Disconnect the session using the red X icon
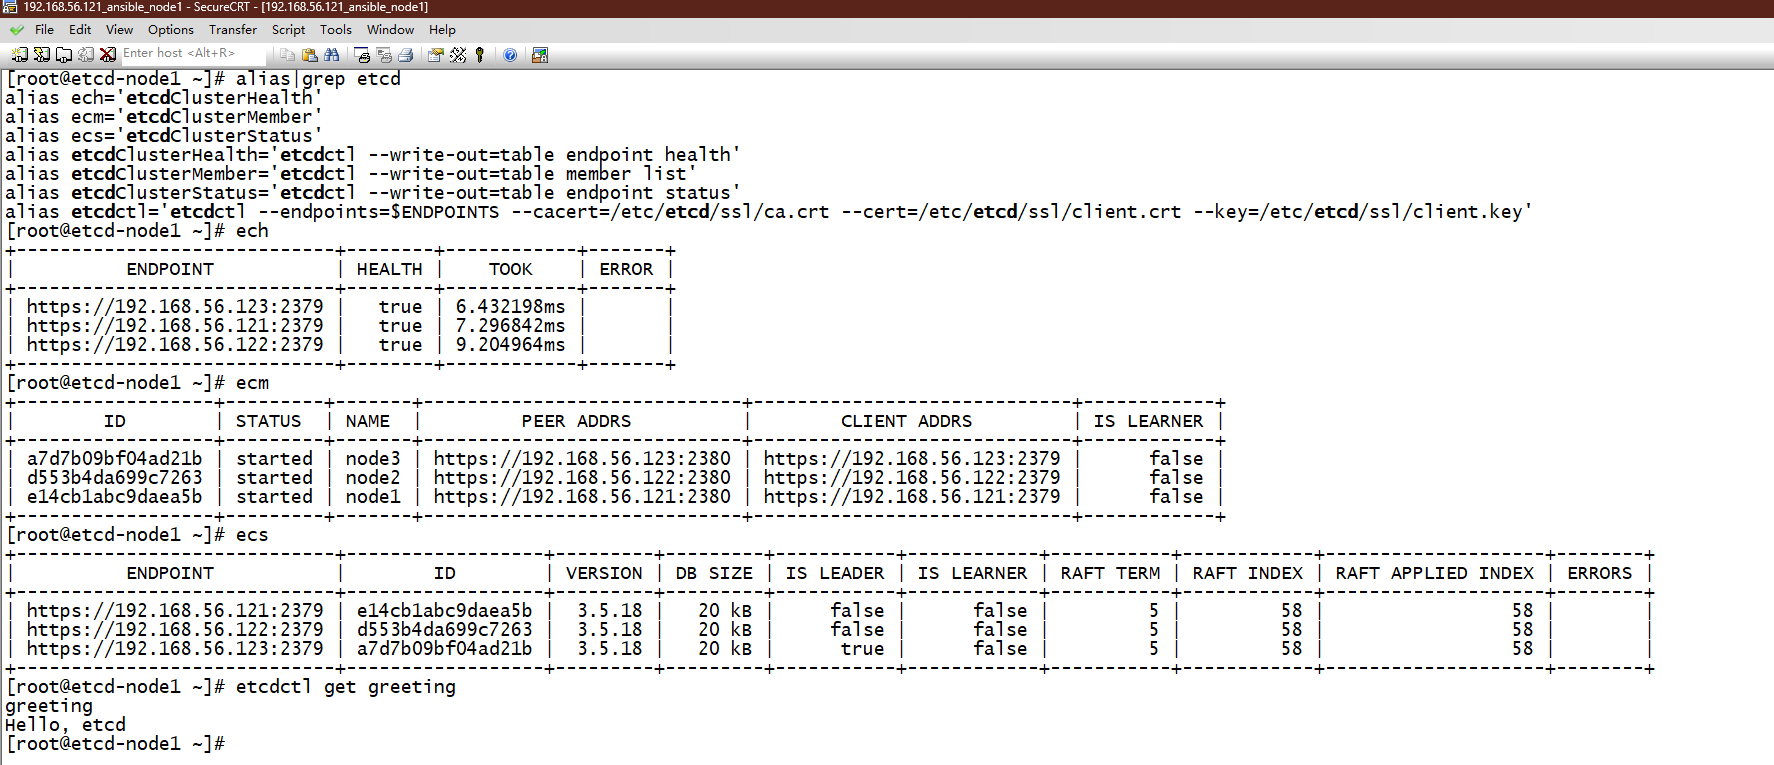This screenshot has height=765, width=1774. click(x=108, y=55)
